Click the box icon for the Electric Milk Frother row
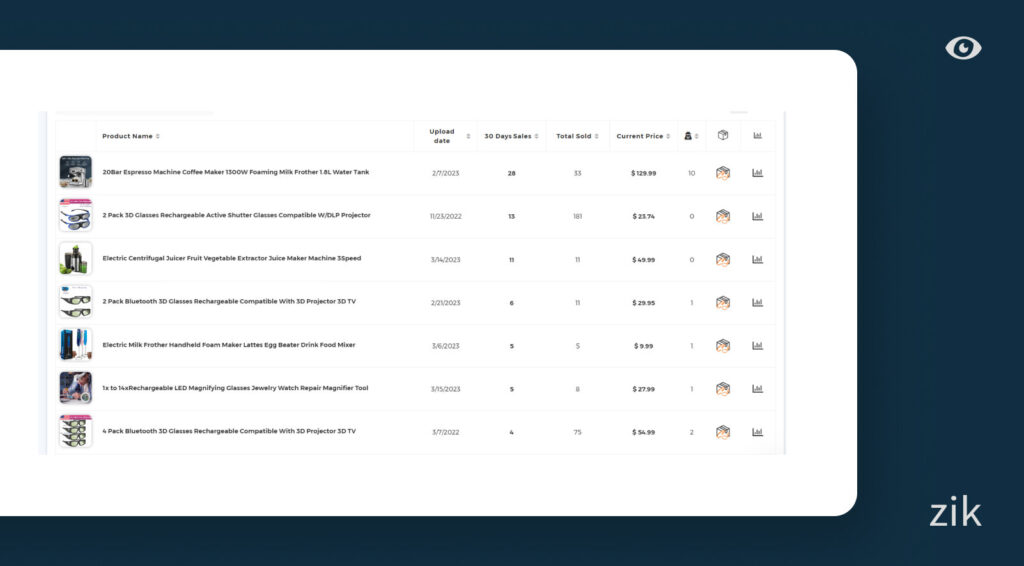Image resolution: width=1024 pixels, height=566 pixels. [723, 346]
